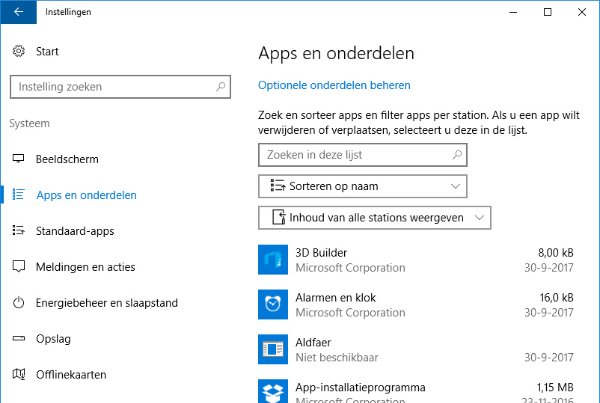This screenshot has height=403, width=600.
Task: Click the Offlinekaarten map icon
Action: coord(18,375)
